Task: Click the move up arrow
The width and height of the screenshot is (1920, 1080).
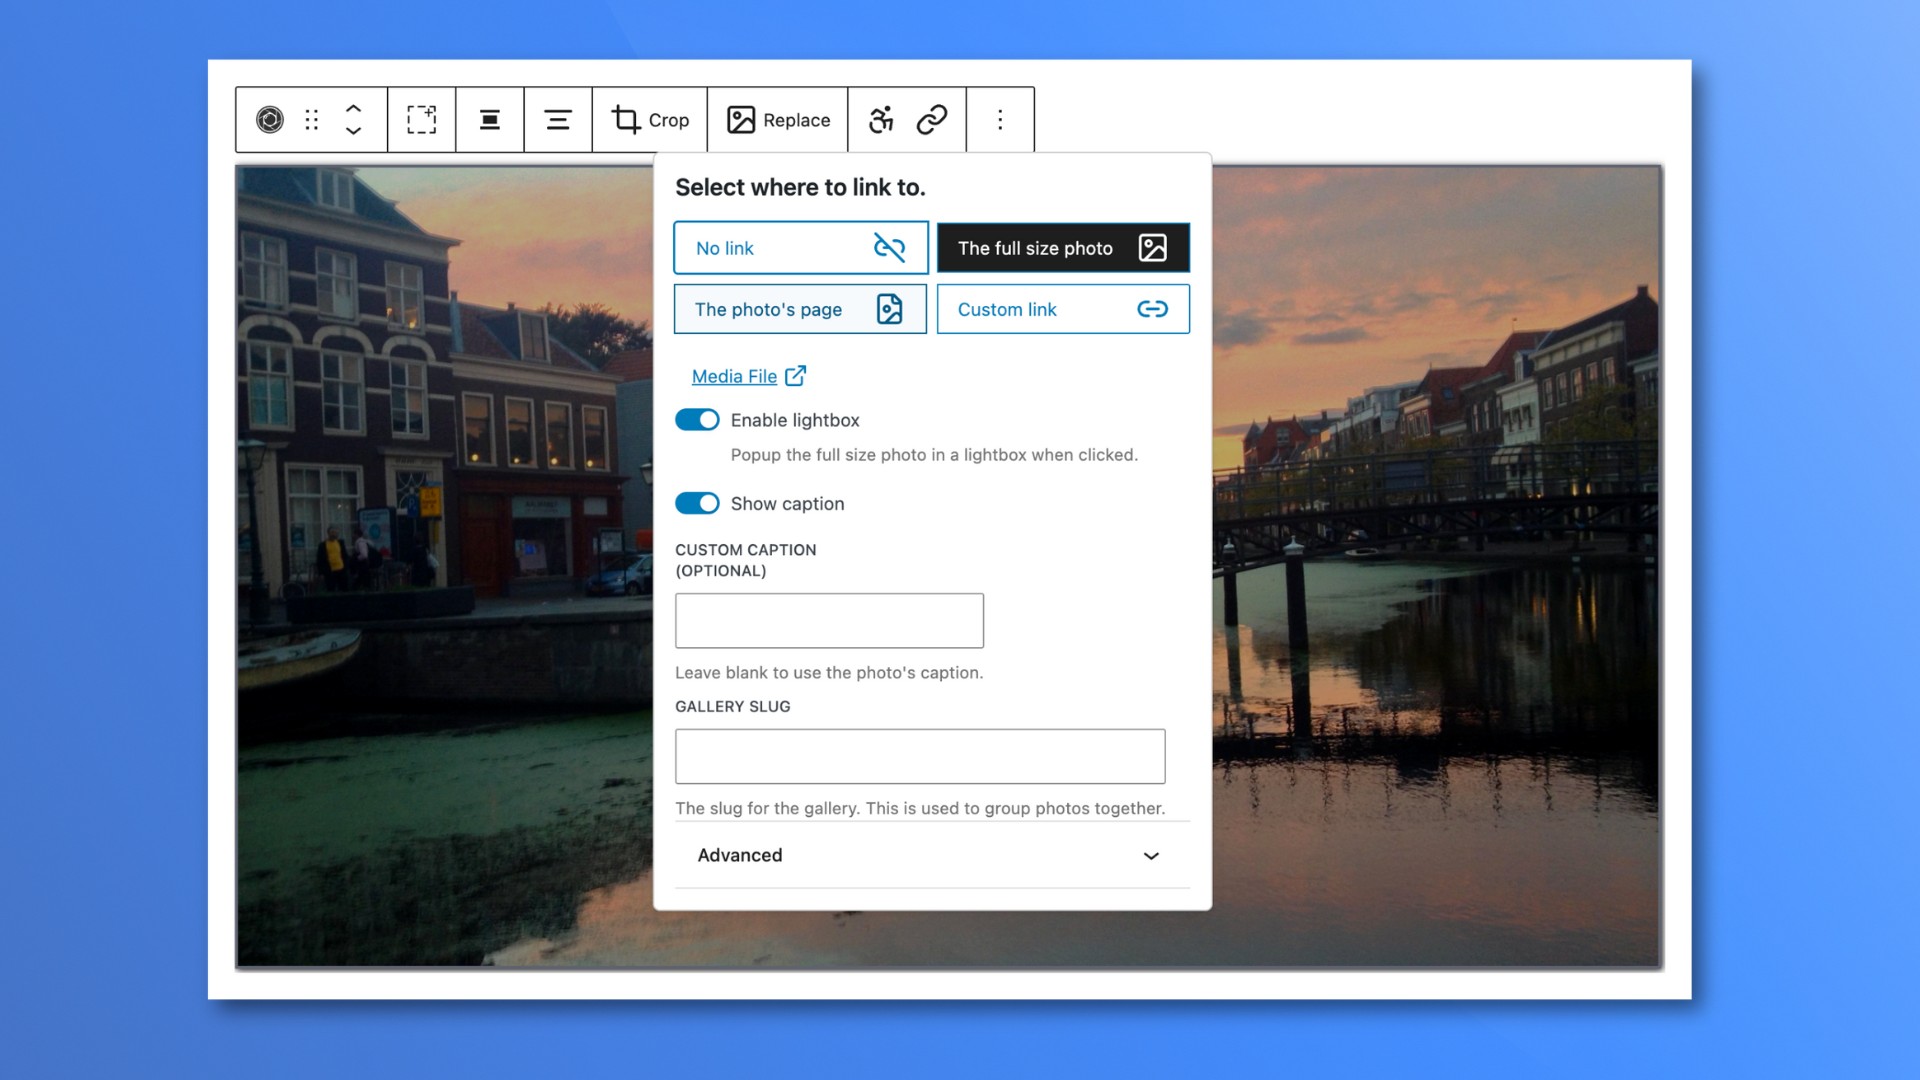Action: [x=353, y=108]
